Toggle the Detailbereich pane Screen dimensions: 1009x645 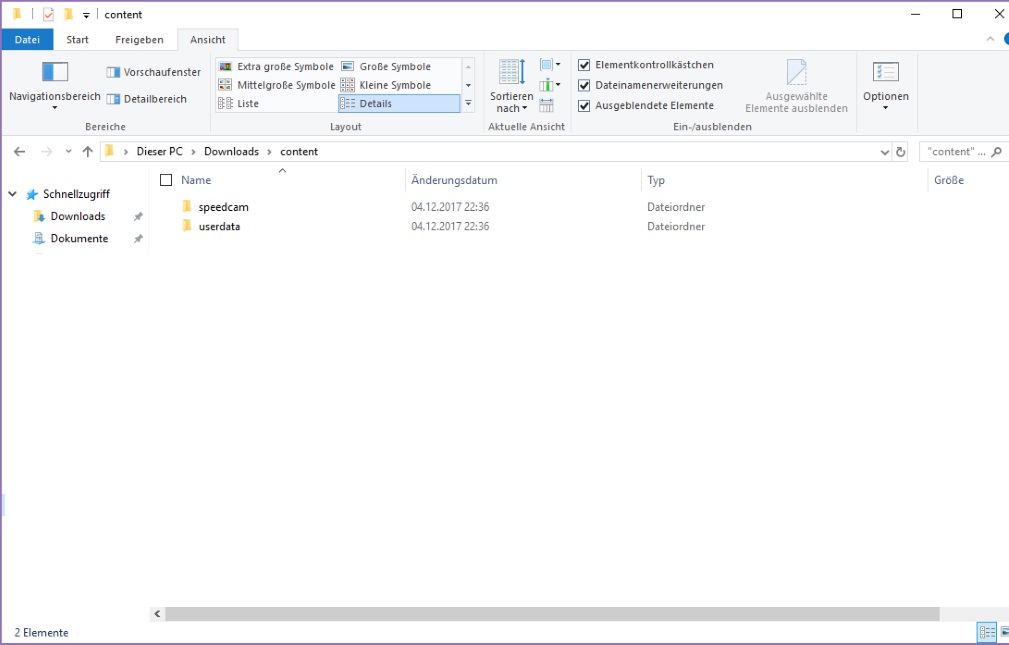pyautogui.click(x=147, y=99)
